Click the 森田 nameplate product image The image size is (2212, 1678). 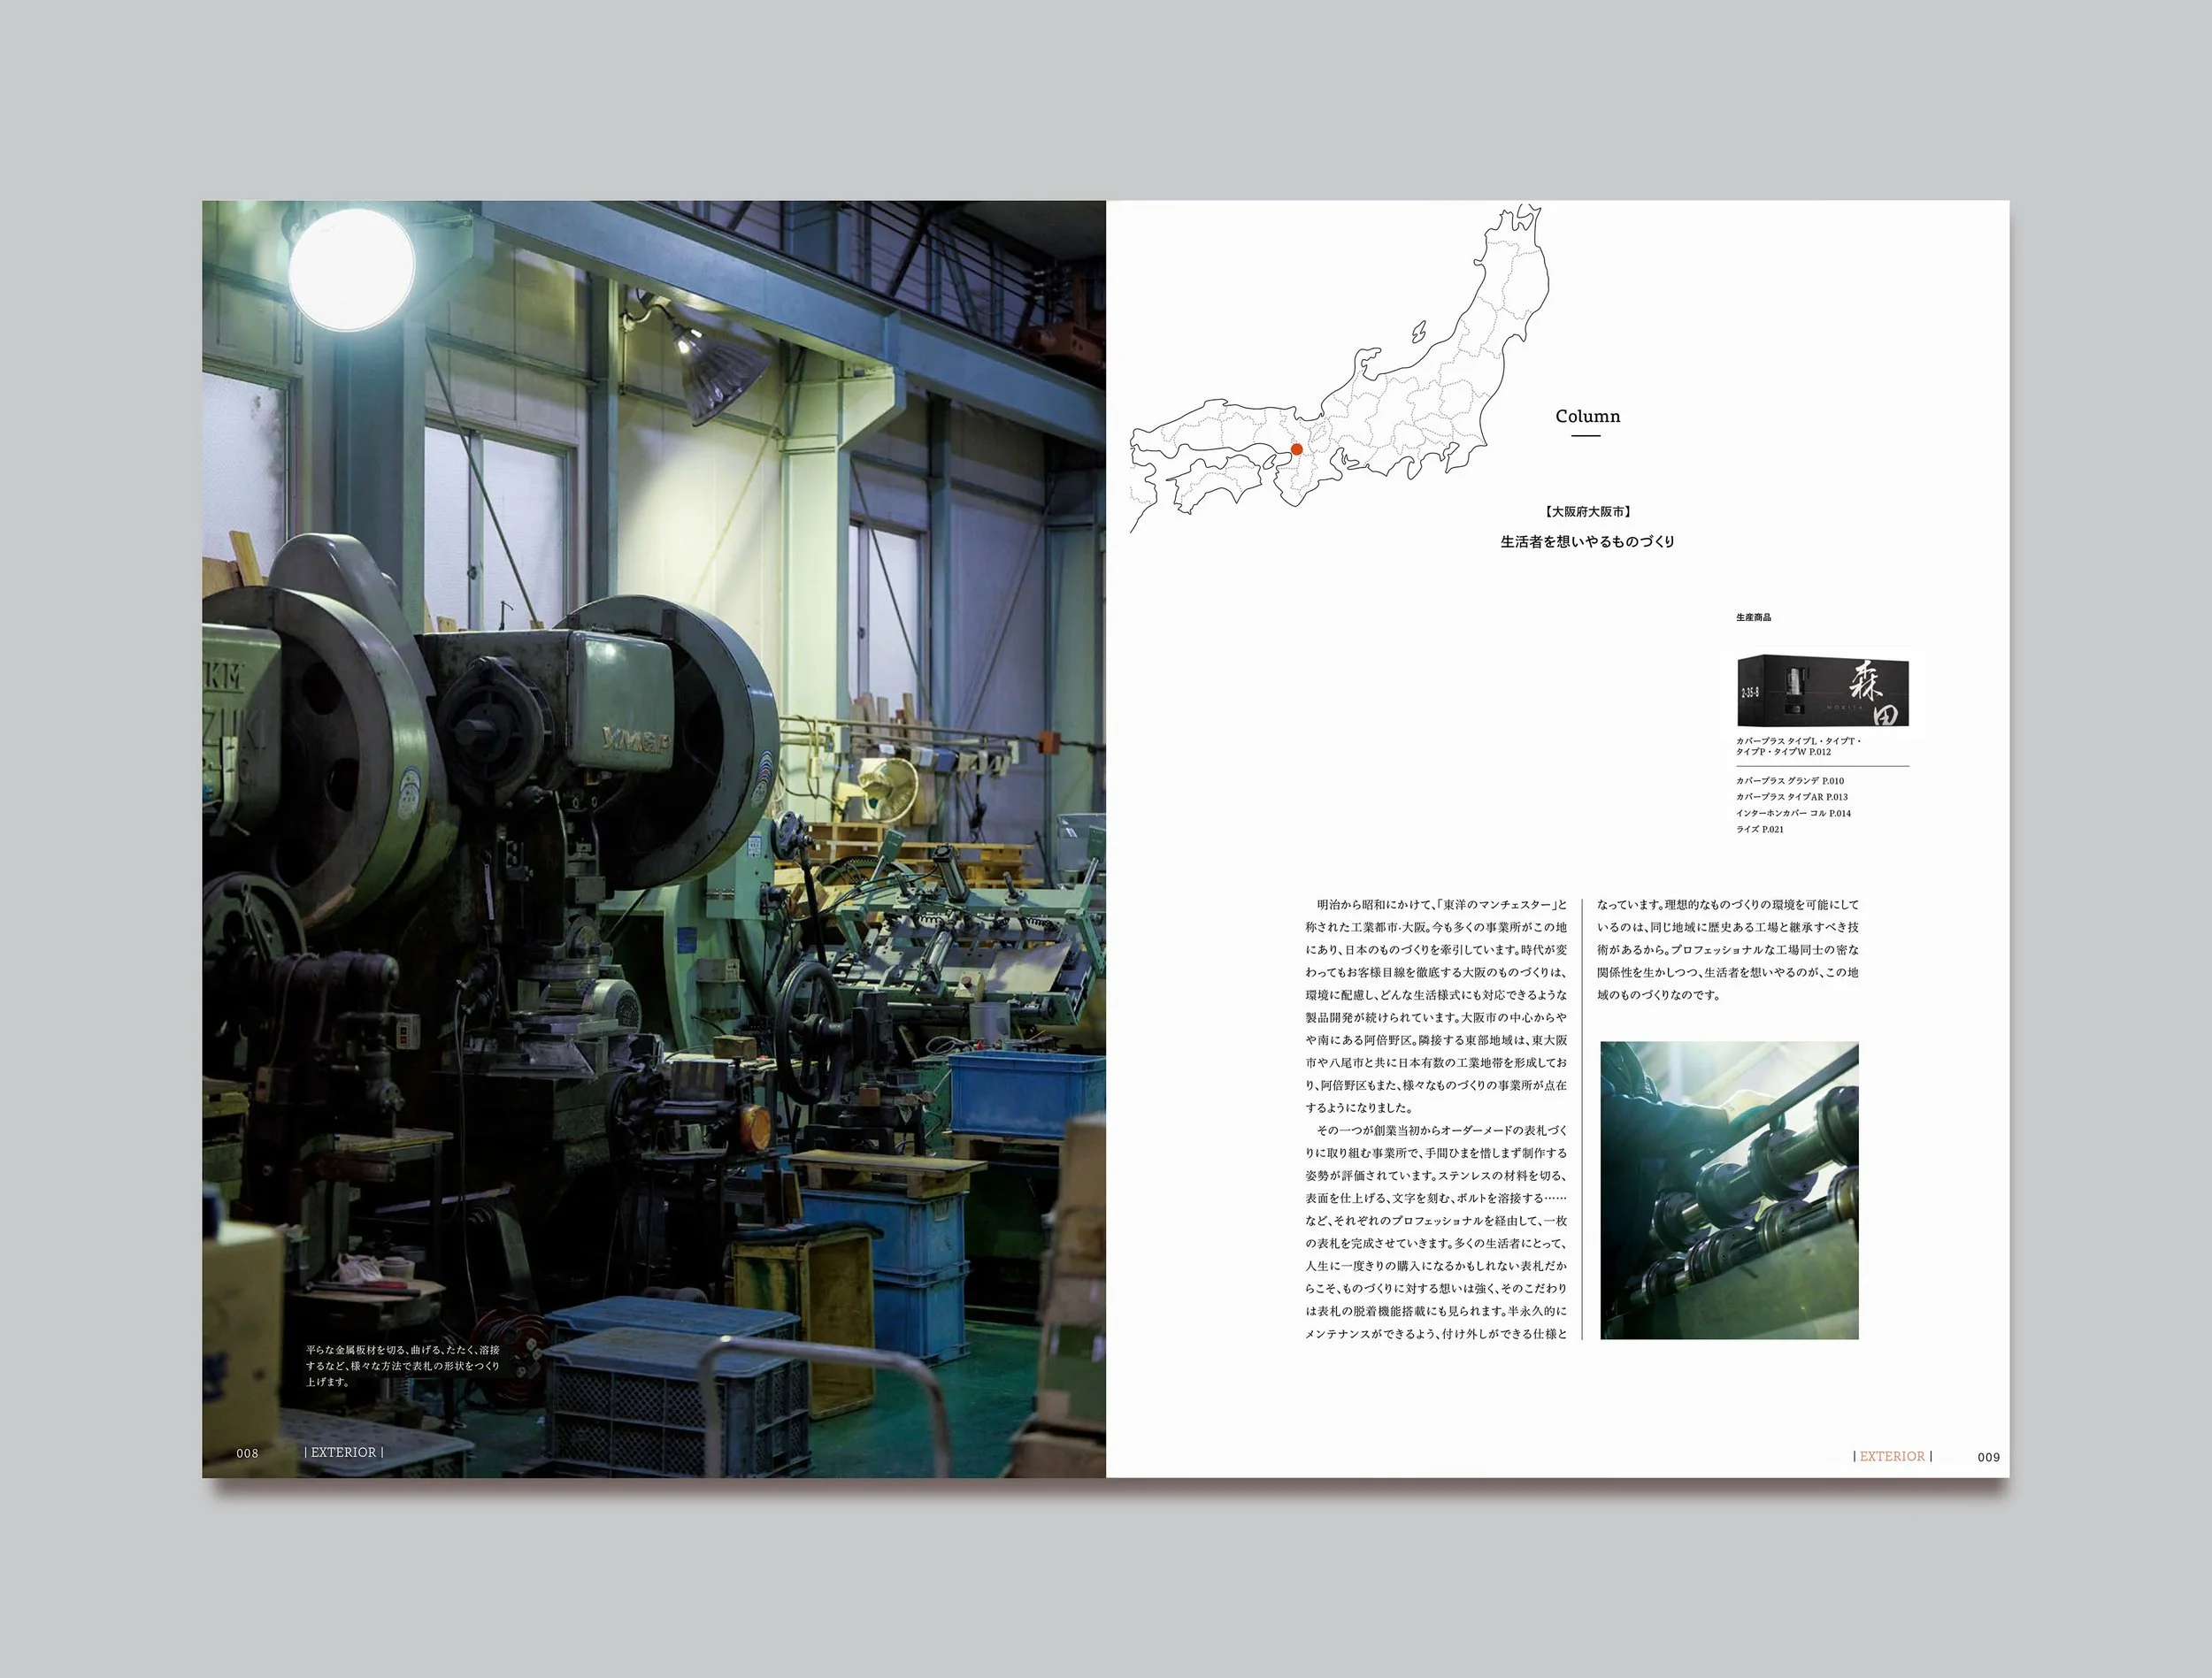[1822, 691]
